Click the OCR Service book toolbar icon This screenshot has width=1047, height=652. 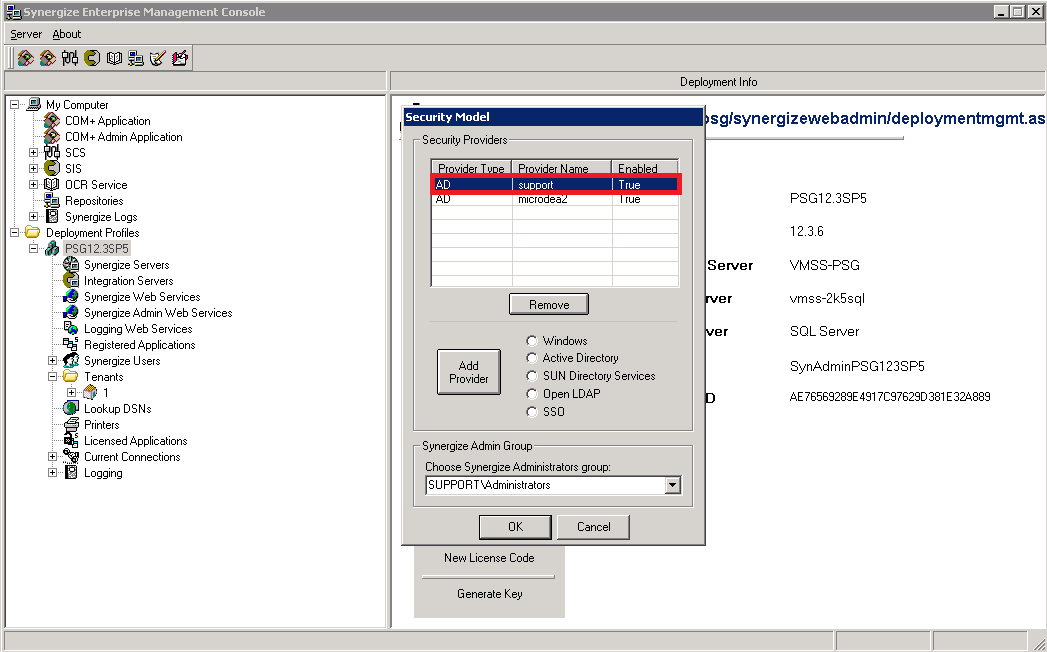(114, 58)
